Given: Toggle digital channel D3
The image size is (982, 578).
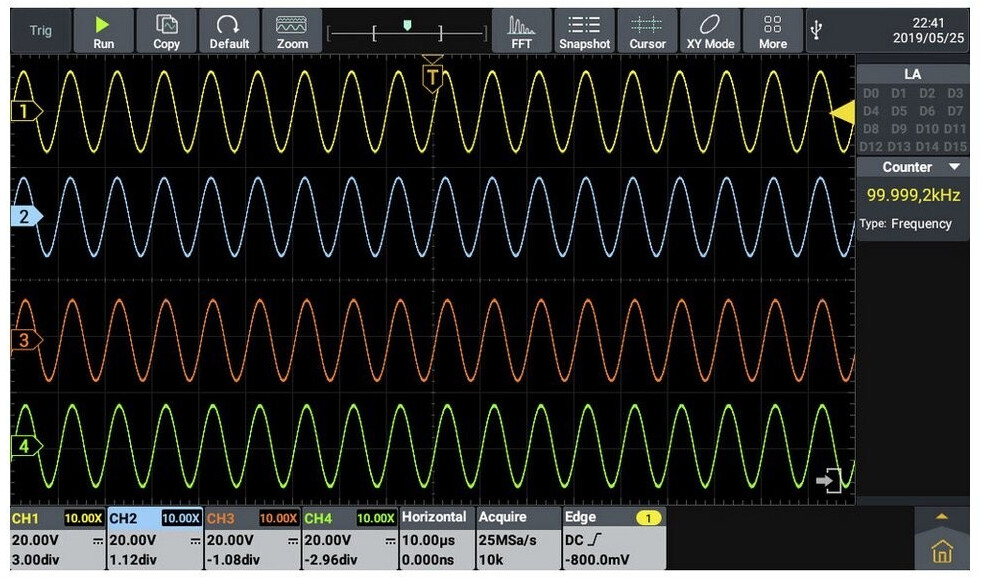Looking at the screenshot, I should pyautogui.click(x=954, y=93).
